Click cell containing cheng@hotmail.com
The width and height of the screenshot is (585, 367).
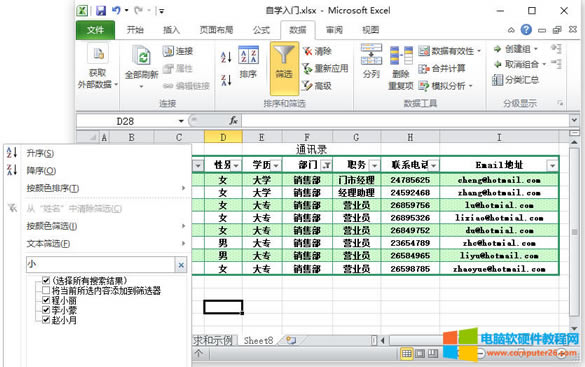[x=499, y=180]
